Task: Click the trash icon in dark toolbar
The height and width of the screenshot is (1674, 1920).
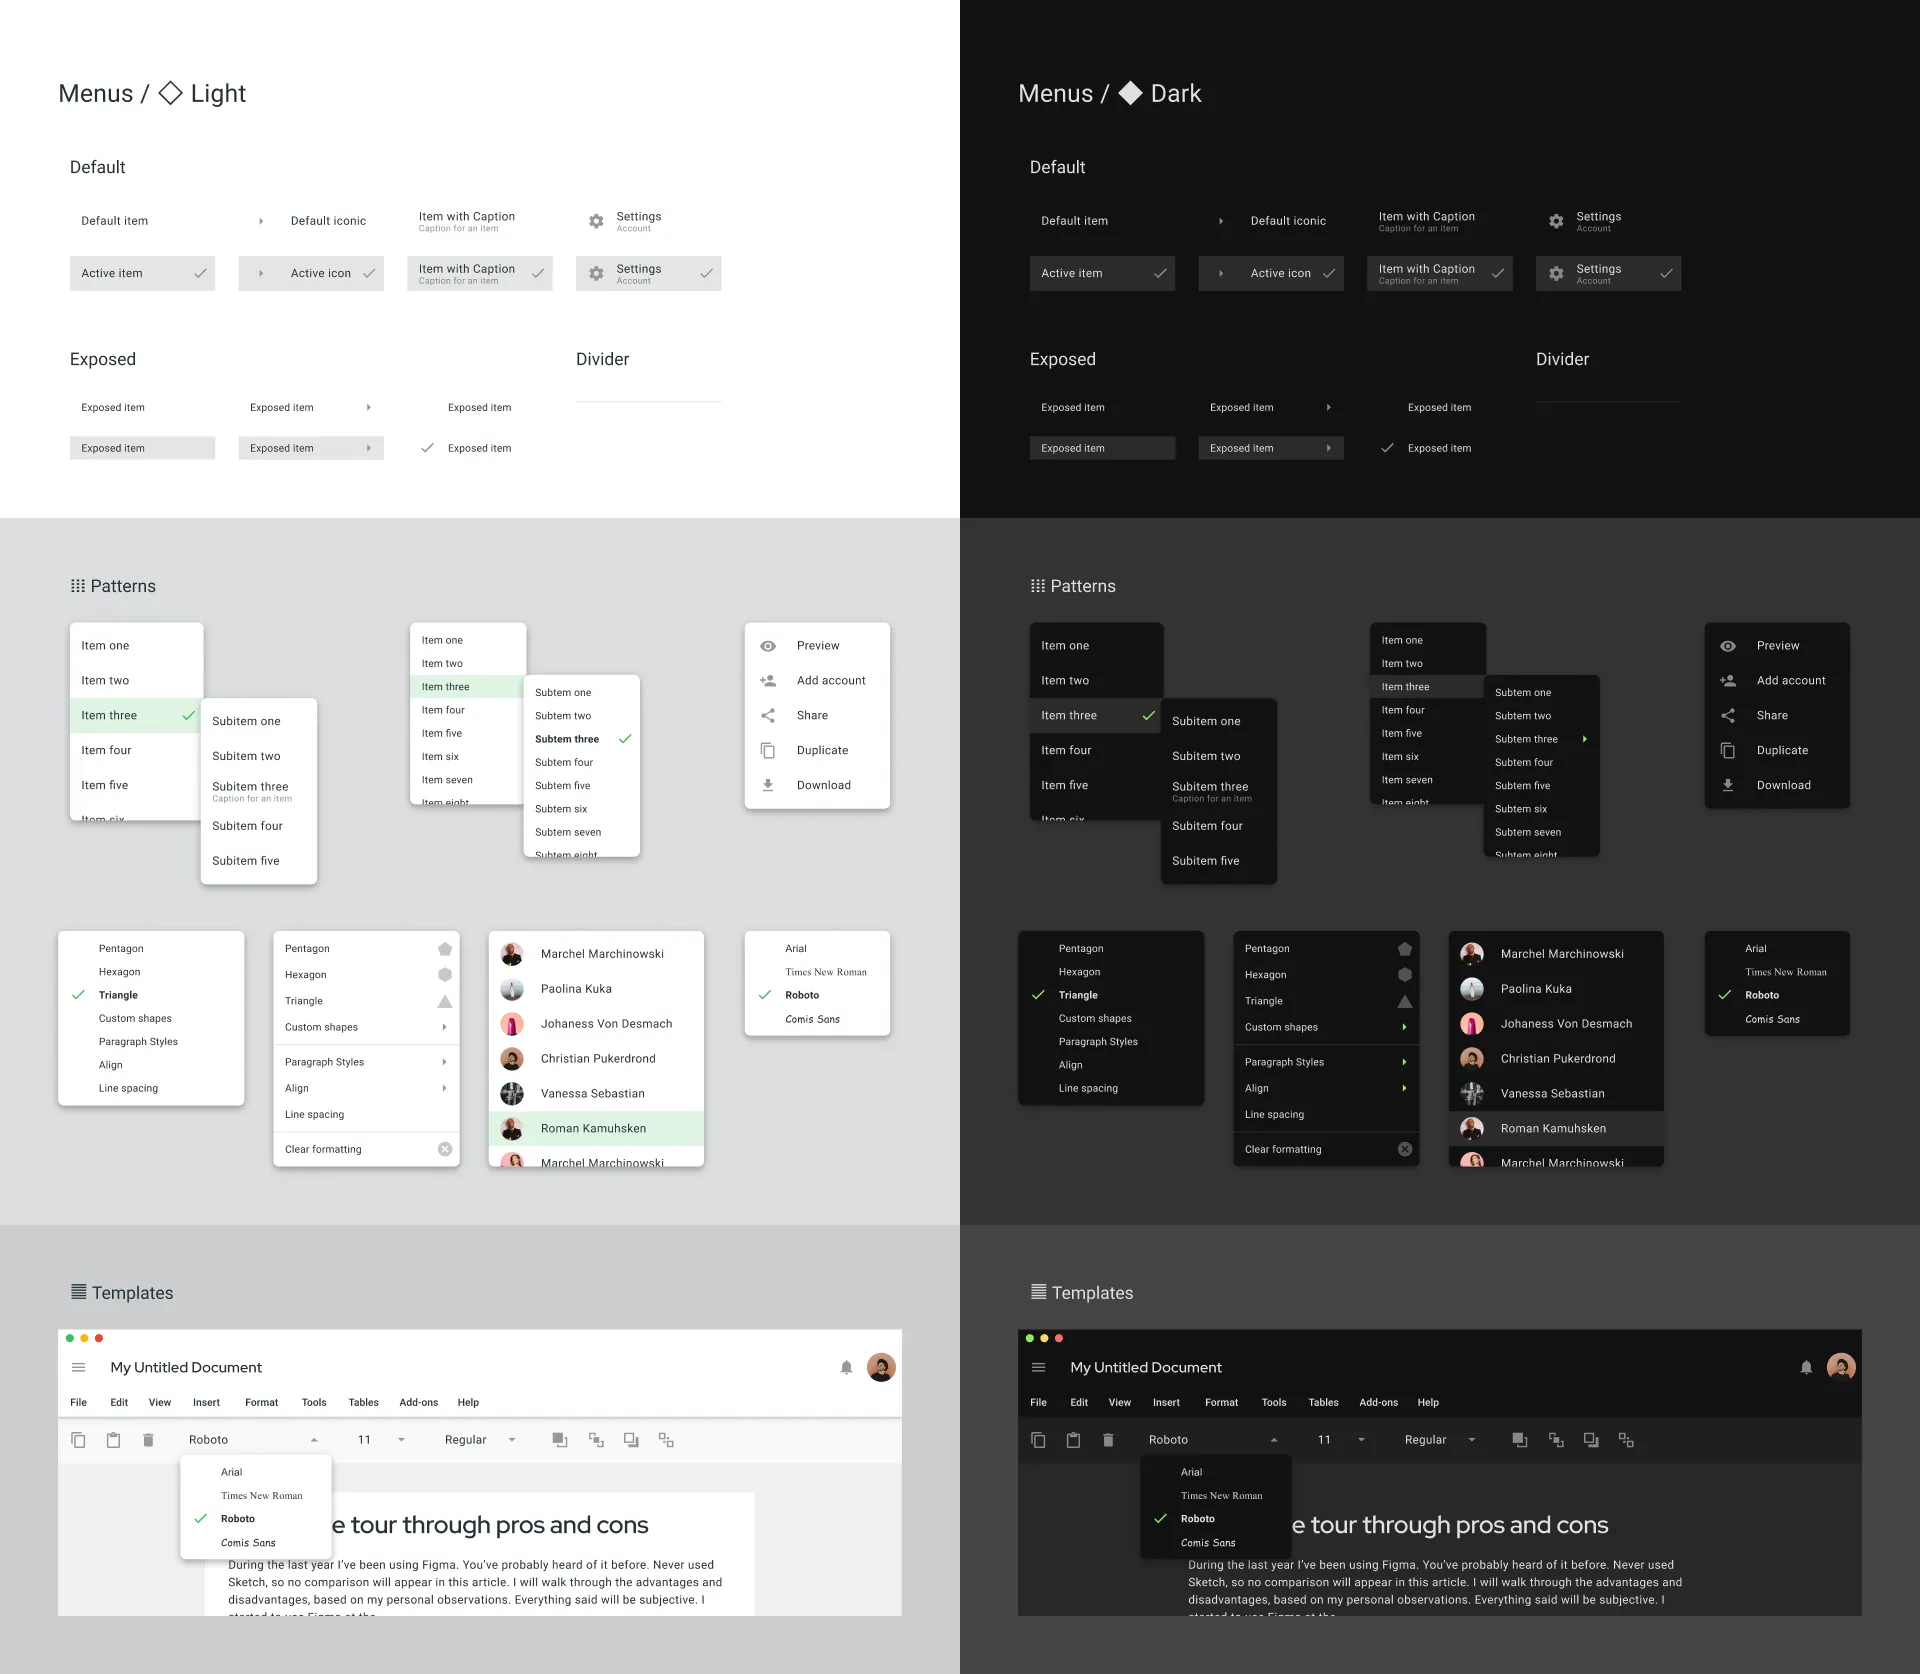Action: pos(1108,1440)
